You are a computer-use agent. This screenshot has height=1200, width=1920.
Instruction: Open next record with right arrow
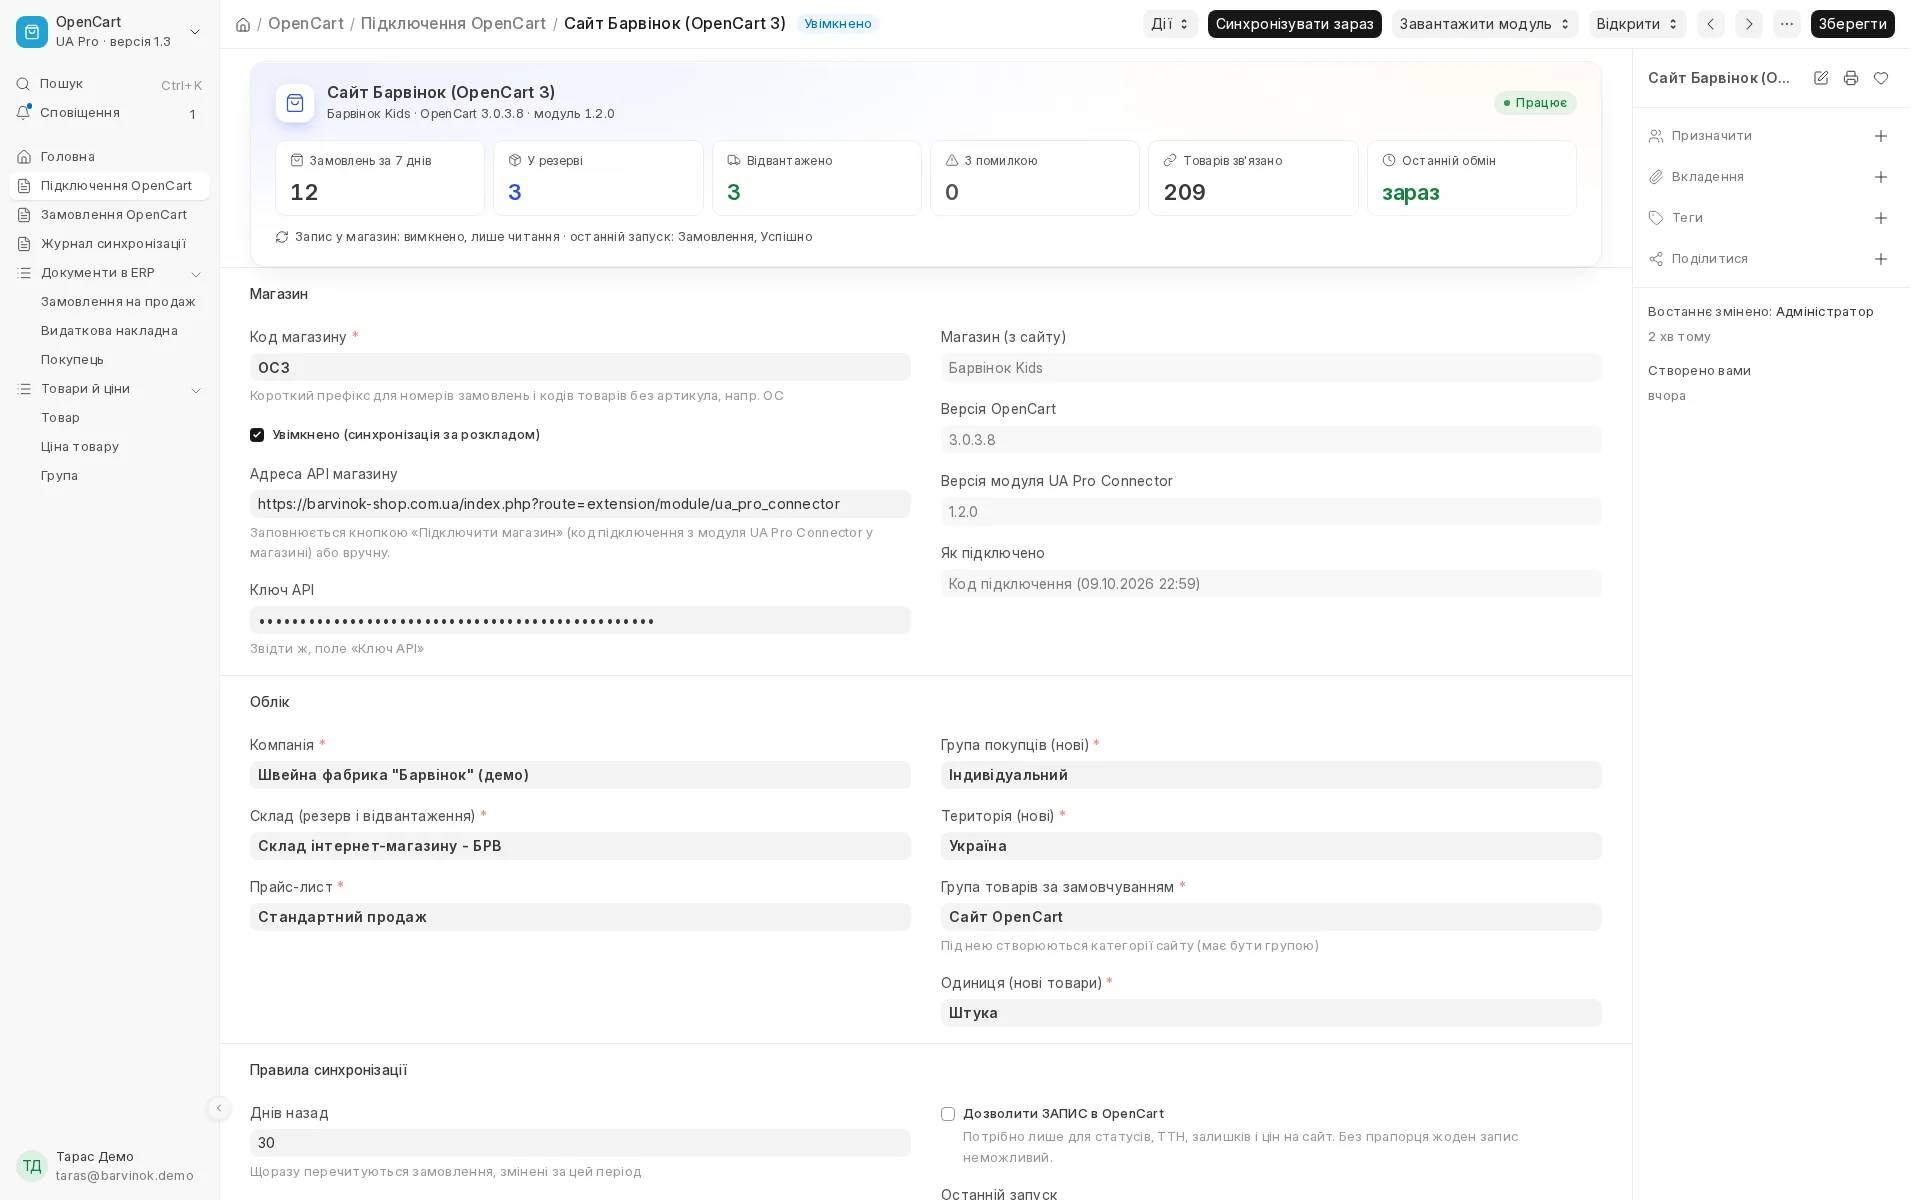[1749, 24]
